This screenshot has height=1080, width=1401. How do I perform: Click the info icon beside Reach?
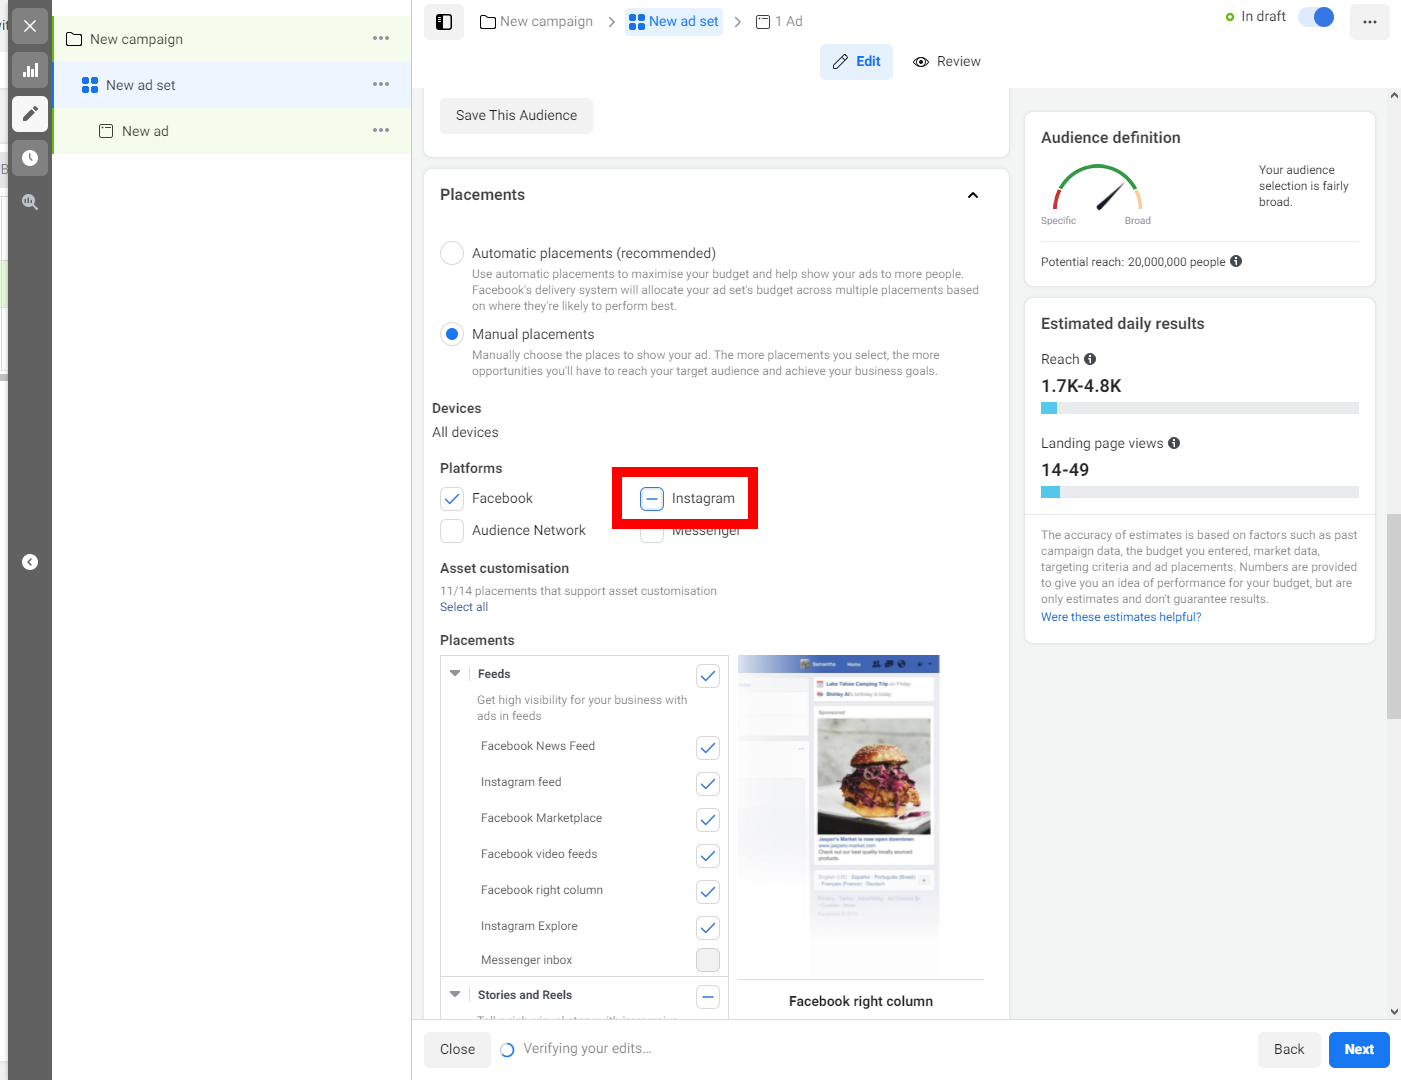point(1090,359)
